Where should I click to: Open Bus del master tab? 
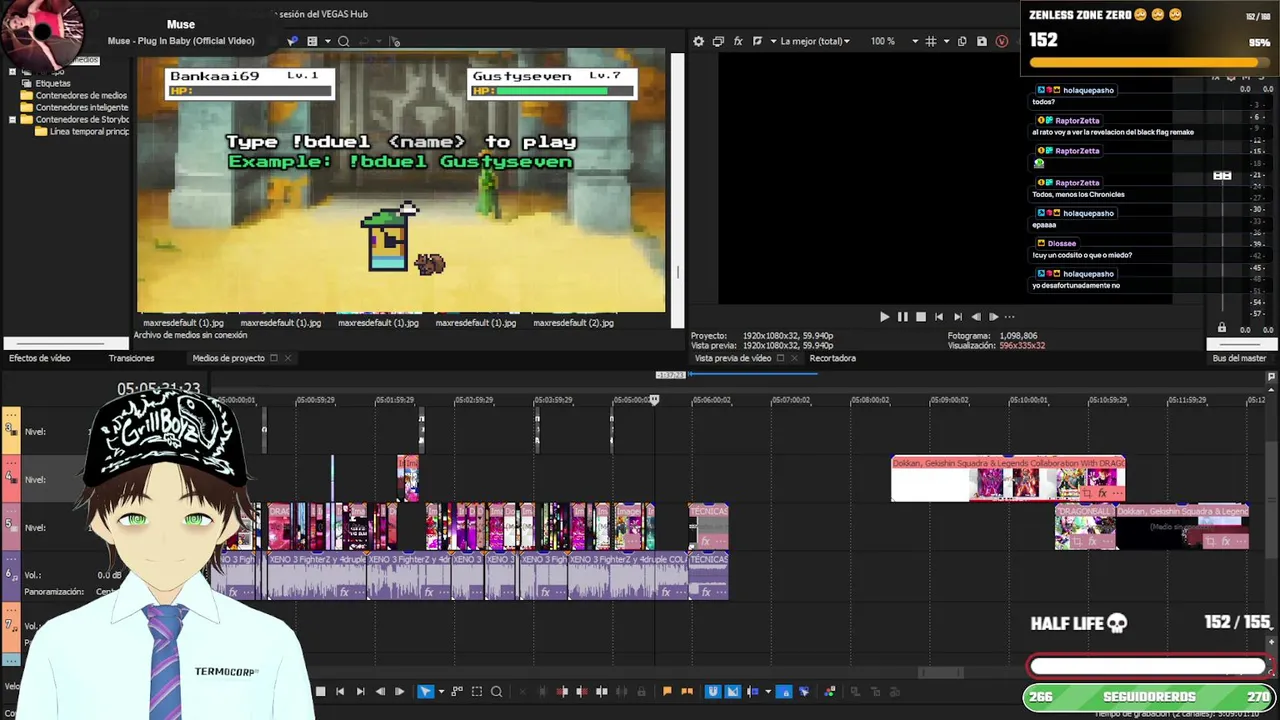pyautogui.click(x=1239, y=358)
